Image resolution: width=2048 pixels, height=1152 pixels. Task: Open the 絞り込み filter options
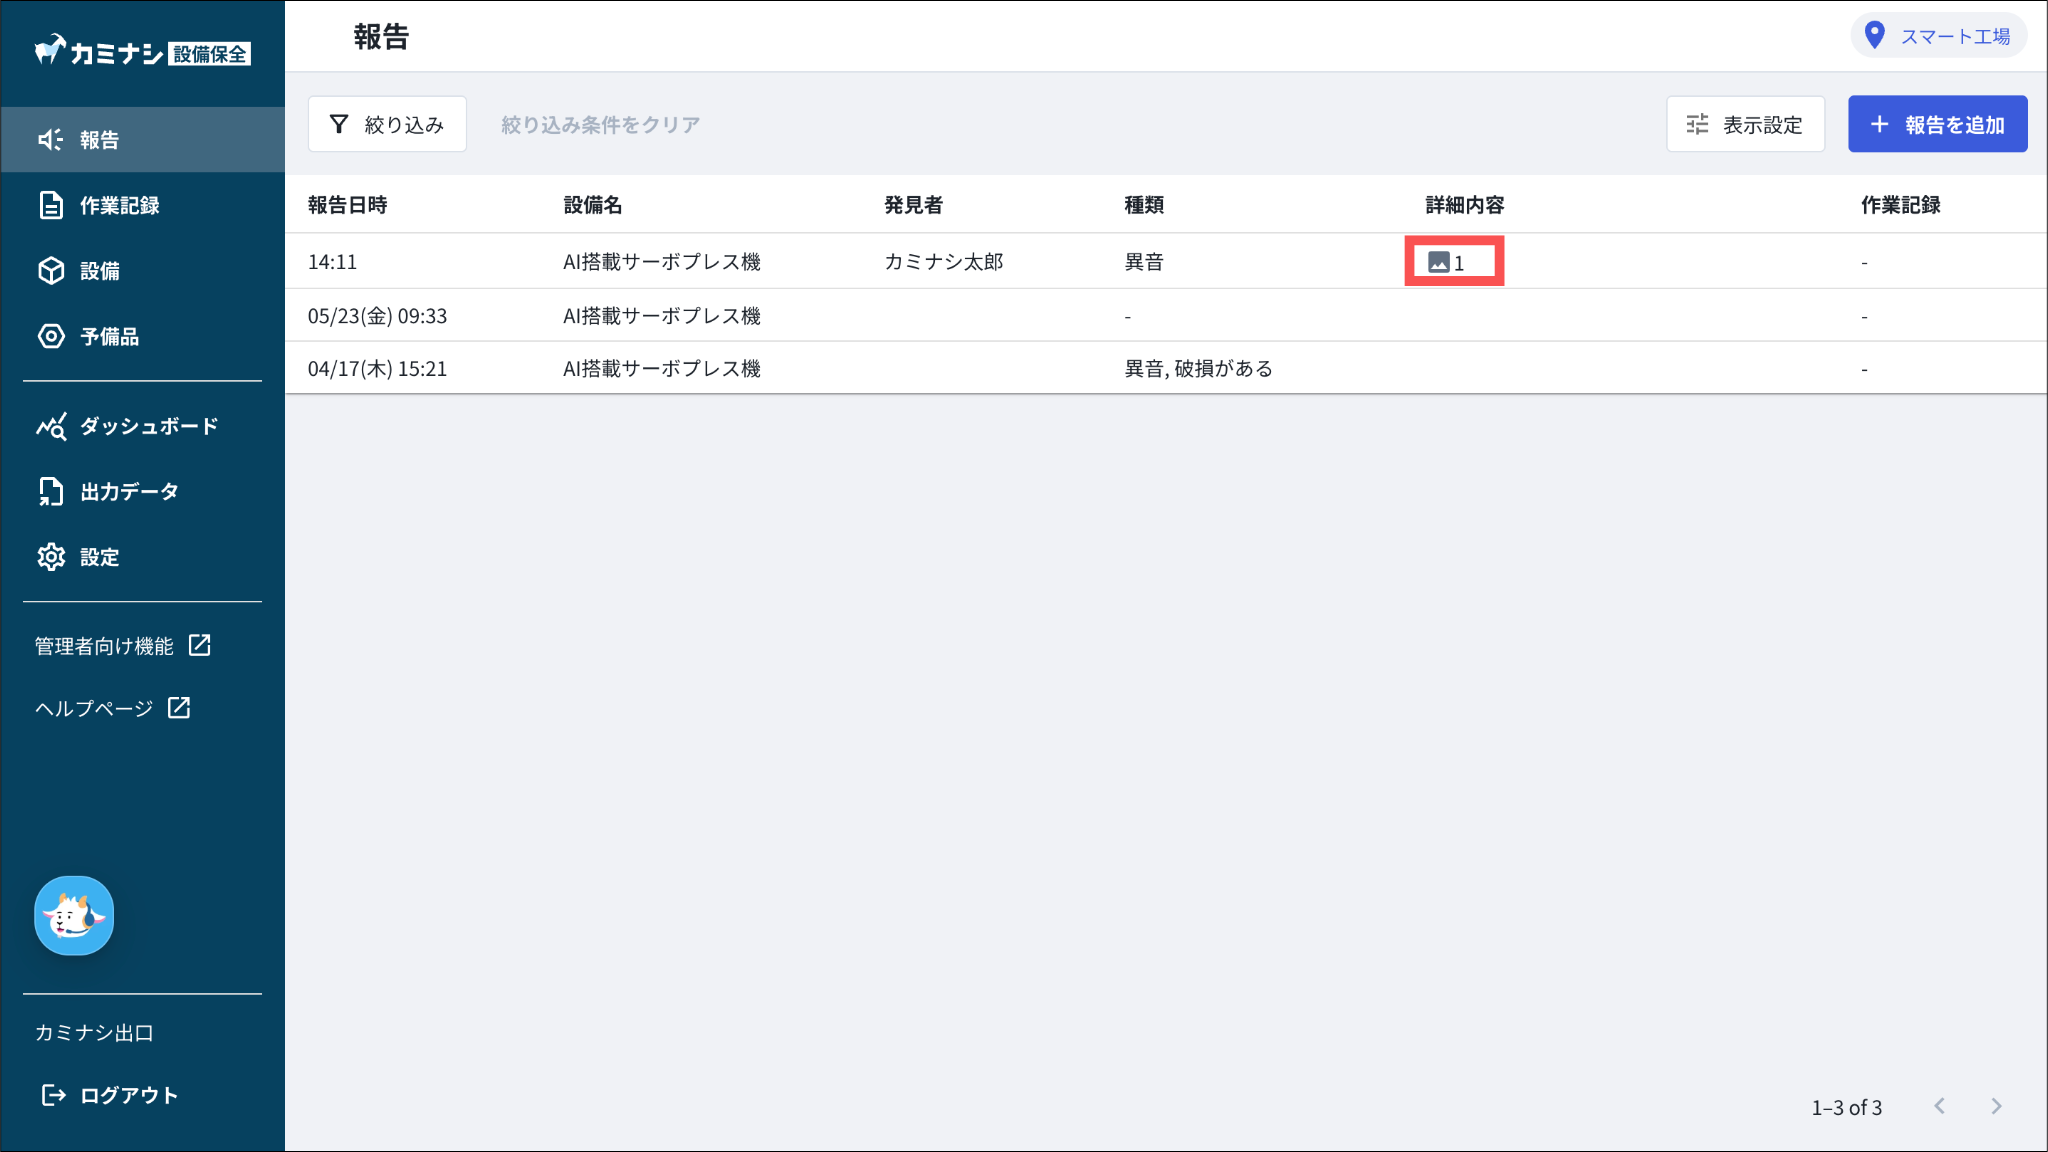[387, 125]
